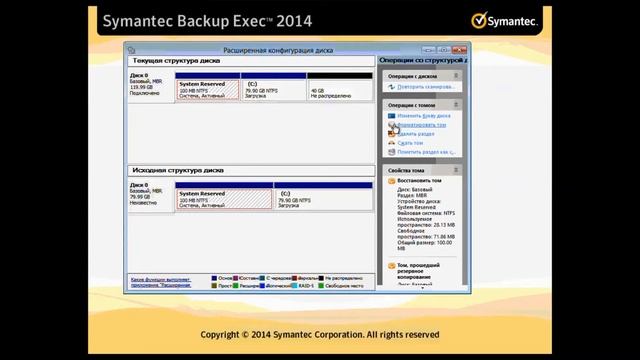This screenshot has width=640, height=360.
Task: Open the help link about the advanced disk application
Action: (161, 282)
